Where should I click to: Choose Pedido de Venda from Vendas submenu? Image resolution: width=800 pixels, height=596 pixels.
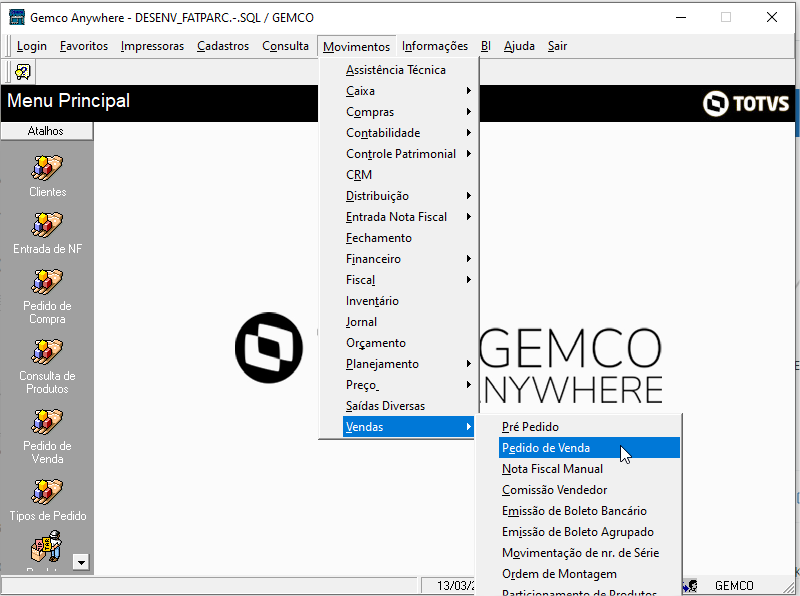tap(589, 448)
